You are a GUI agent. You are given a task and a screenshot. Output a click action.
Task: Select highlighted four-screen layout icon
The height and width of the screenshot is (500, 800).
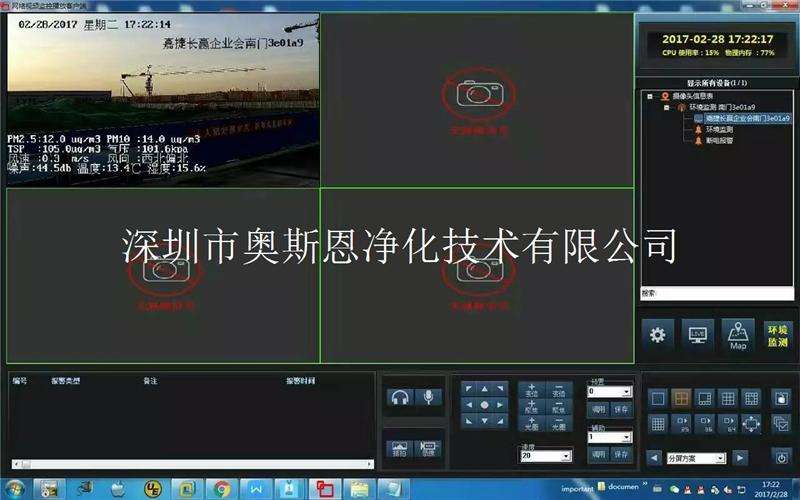tap(681, 398)
